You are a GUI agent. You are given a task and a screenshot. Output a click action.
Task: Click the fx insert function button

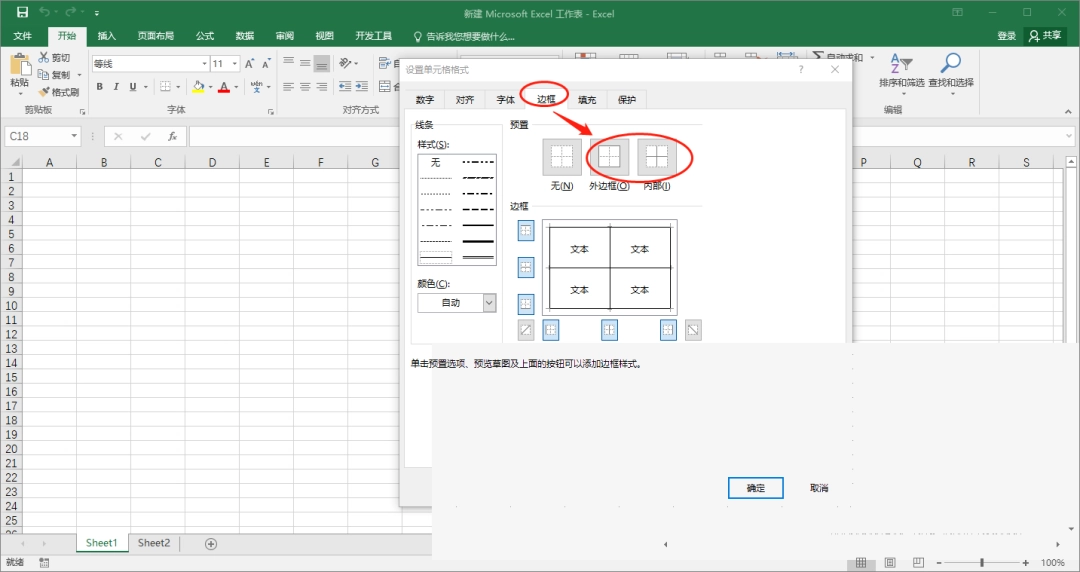[x=172, y=136]
